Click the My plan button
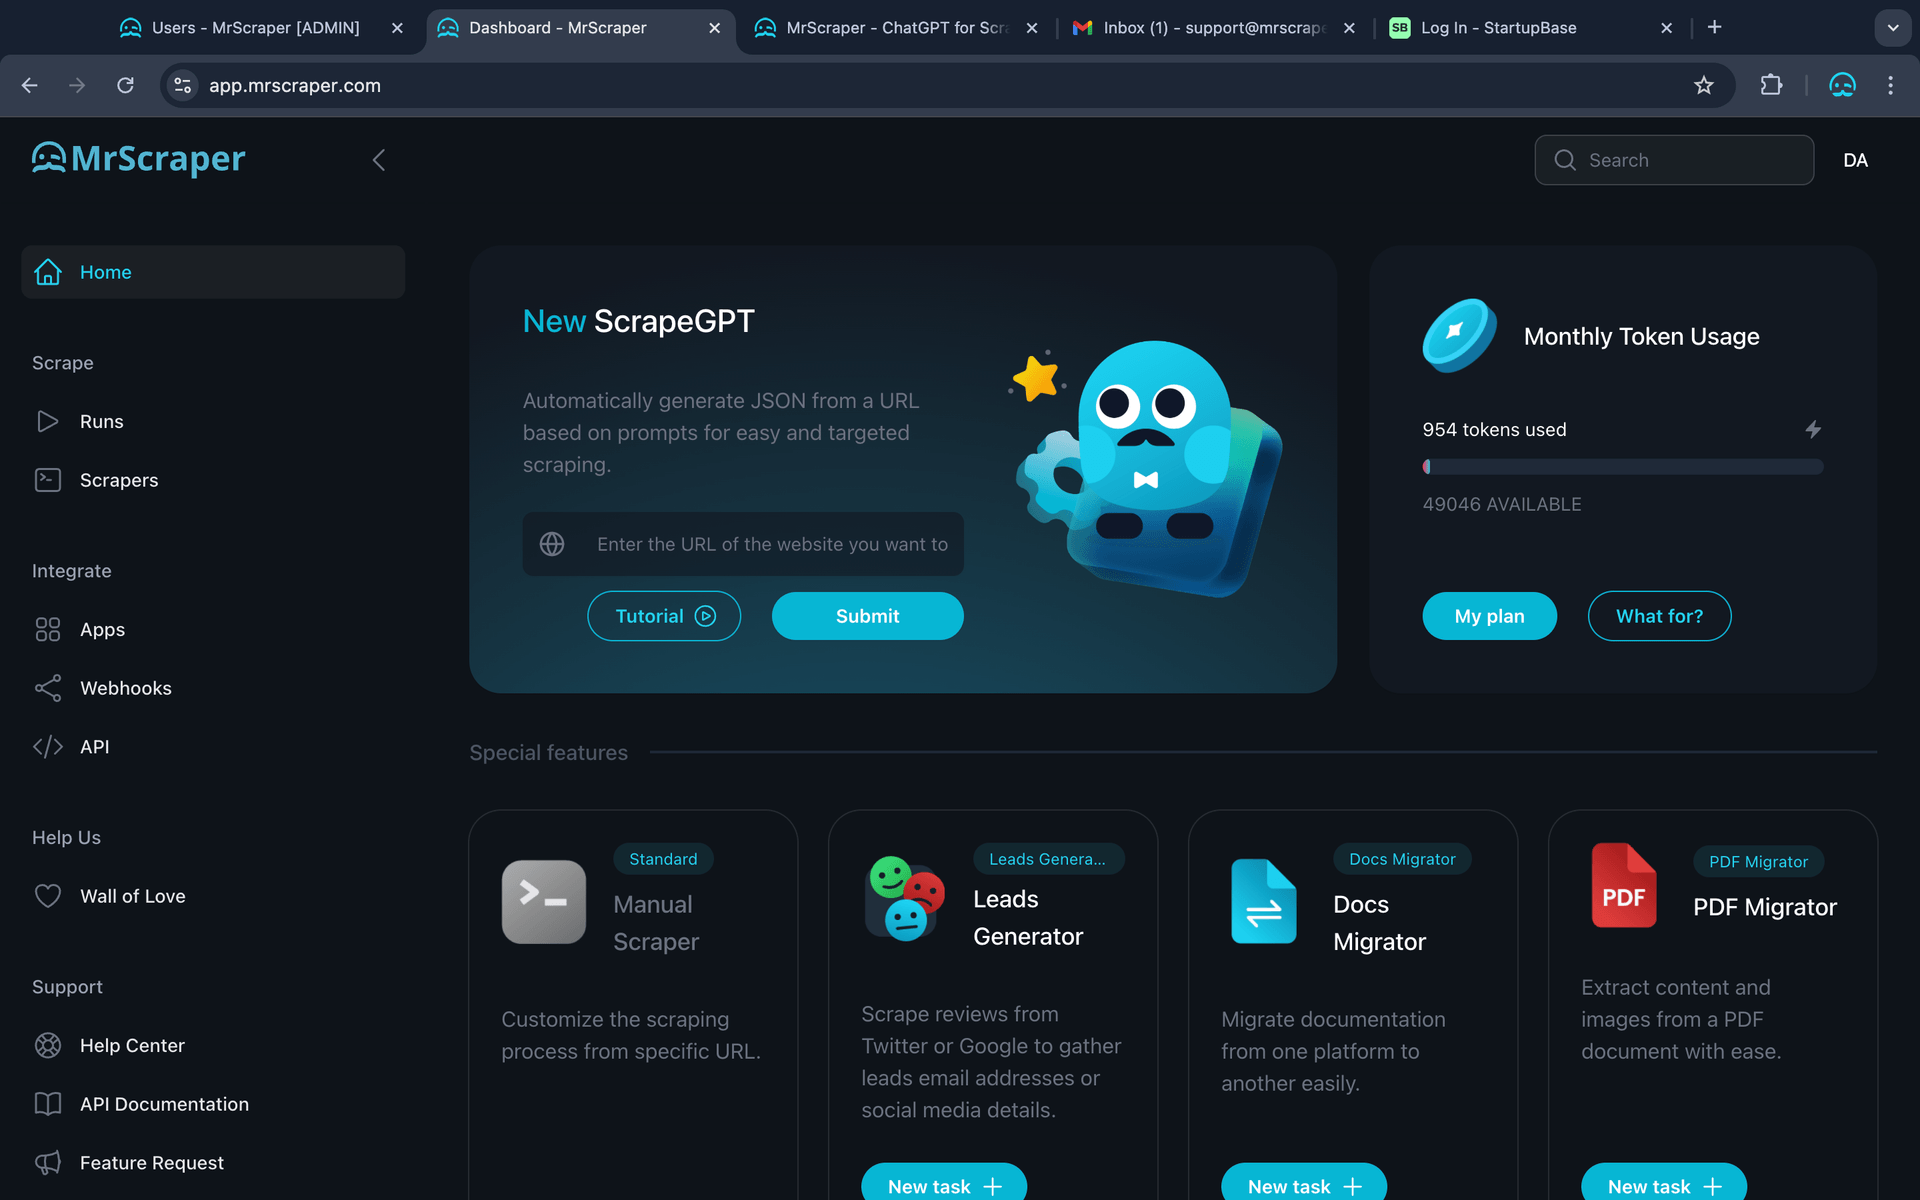Viewport: 1920px width, 1200px height. [1489, 616]
